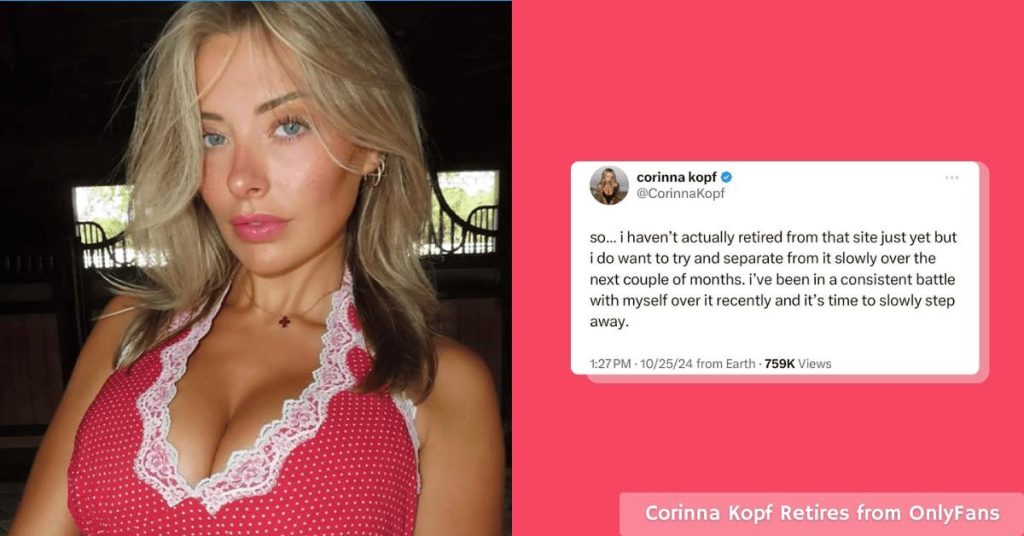Click the 1:27 PM timestamp
The image size is (1024, 536).
point(610,364)
